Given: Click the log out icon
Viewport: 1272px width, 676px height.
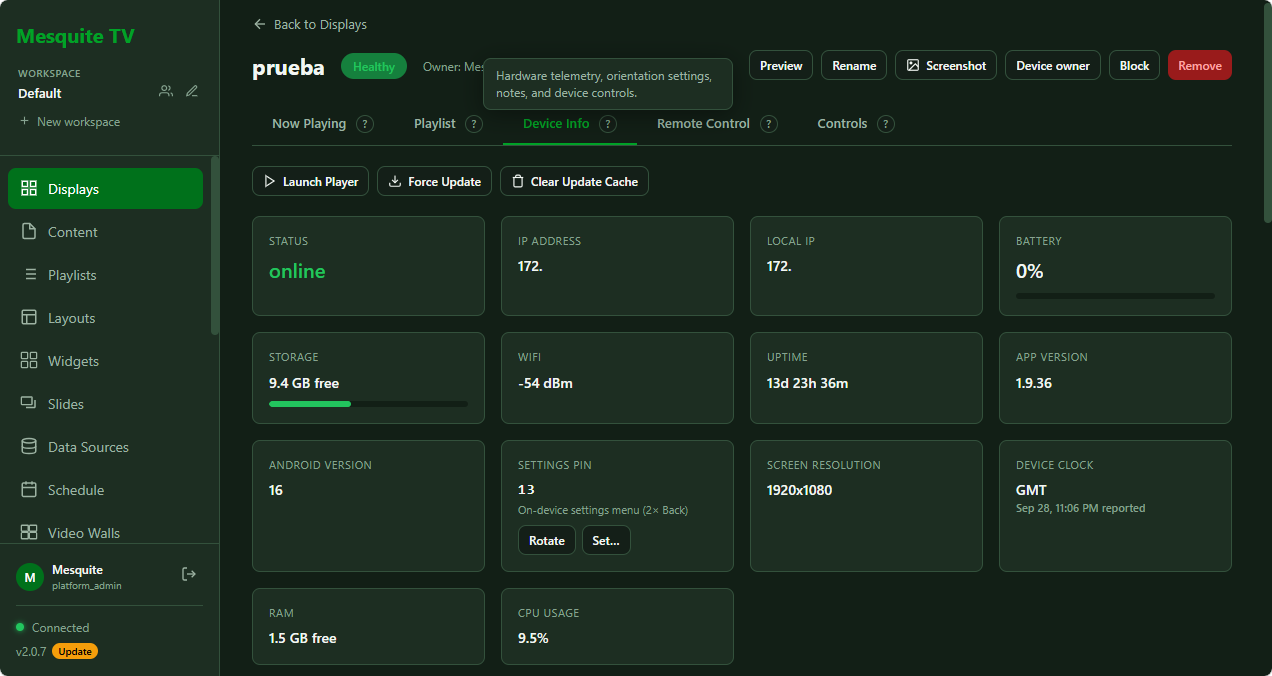Looking at the screenshot, I should click(x=189, y=574).
